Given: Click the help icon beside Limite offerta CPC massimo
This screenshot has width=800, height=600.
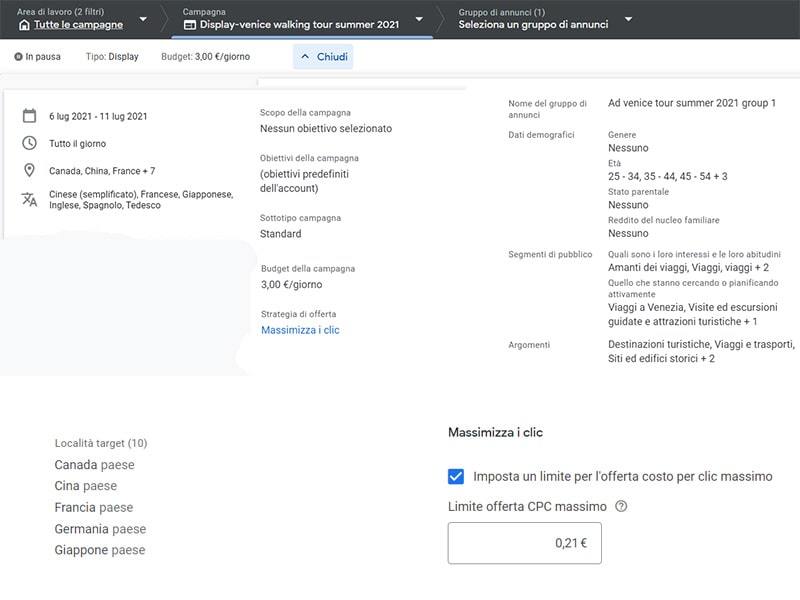Looking at the screenshot, I should tap(621, 506).
